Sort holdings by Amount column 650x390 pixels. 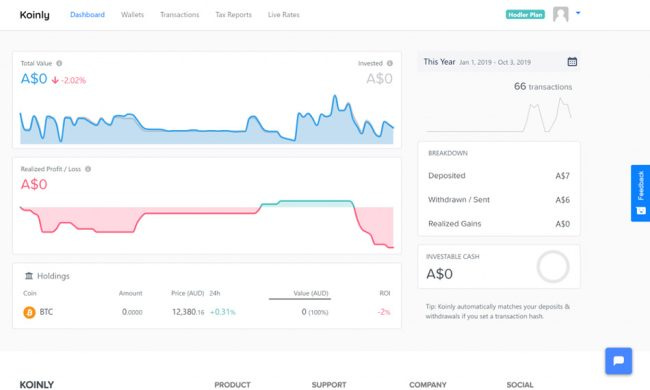tap(131, 293)
